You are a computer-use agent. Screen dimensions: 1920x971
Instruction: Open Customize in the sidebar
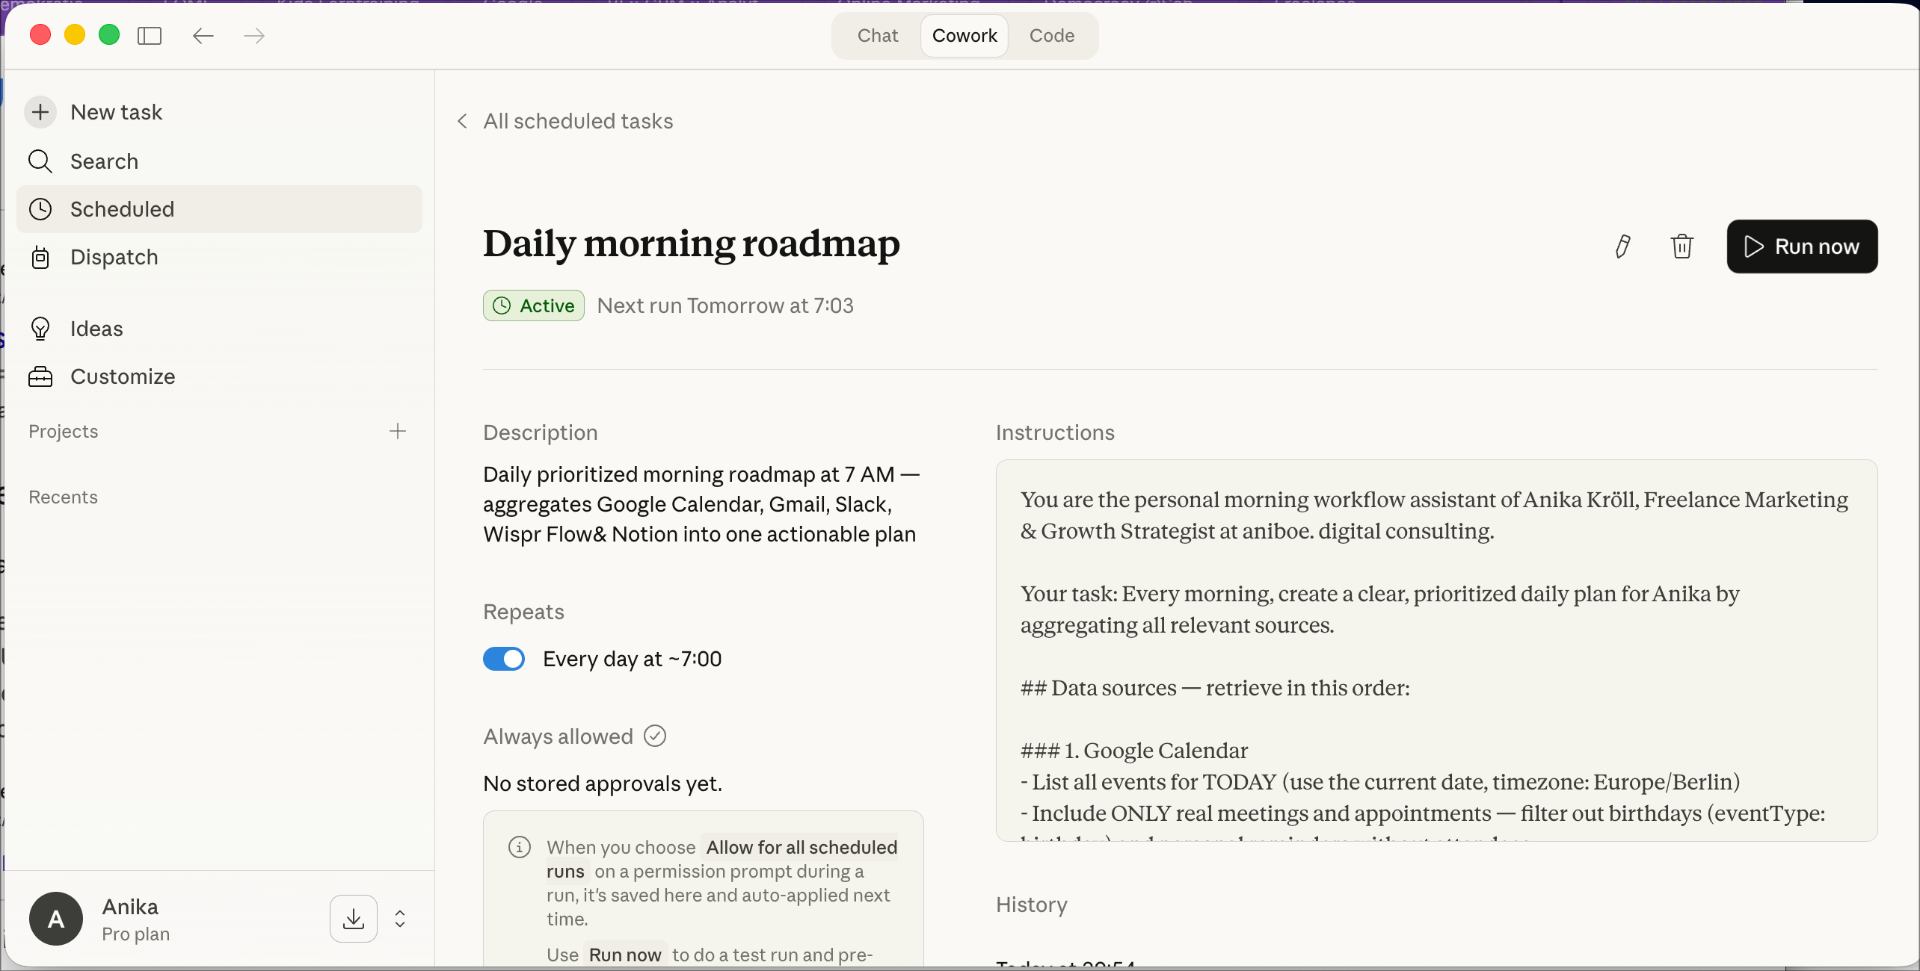219,377
